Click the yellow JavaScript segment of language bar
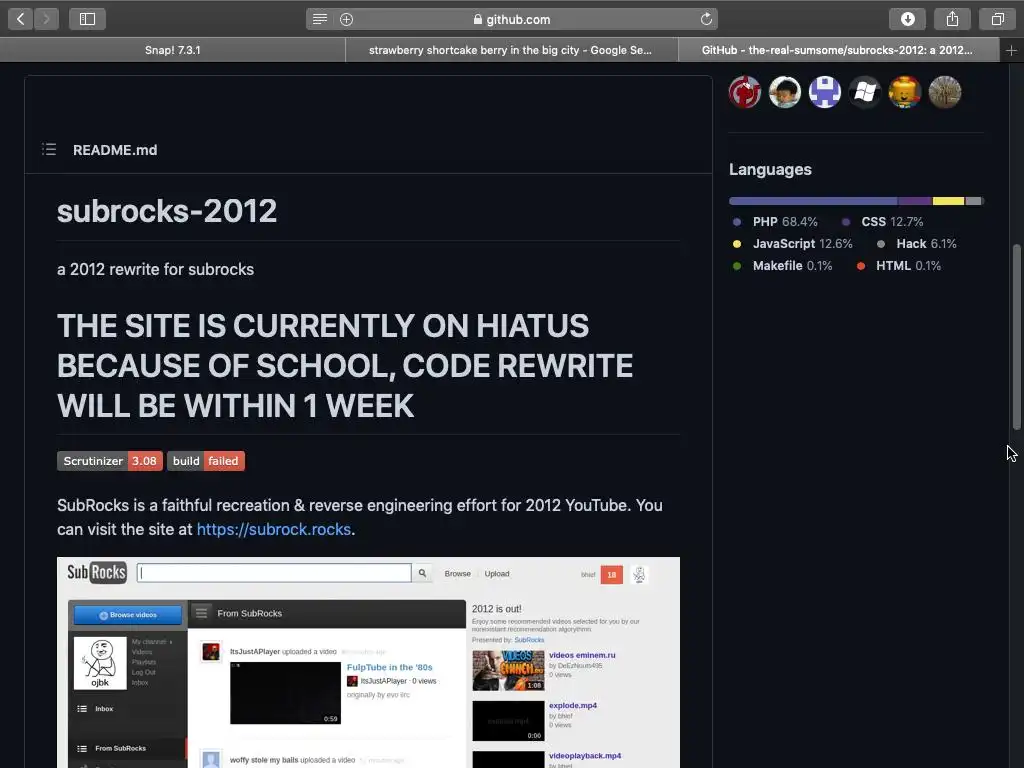This screenshot has height=768, width=1024. [x=948, y=201]
